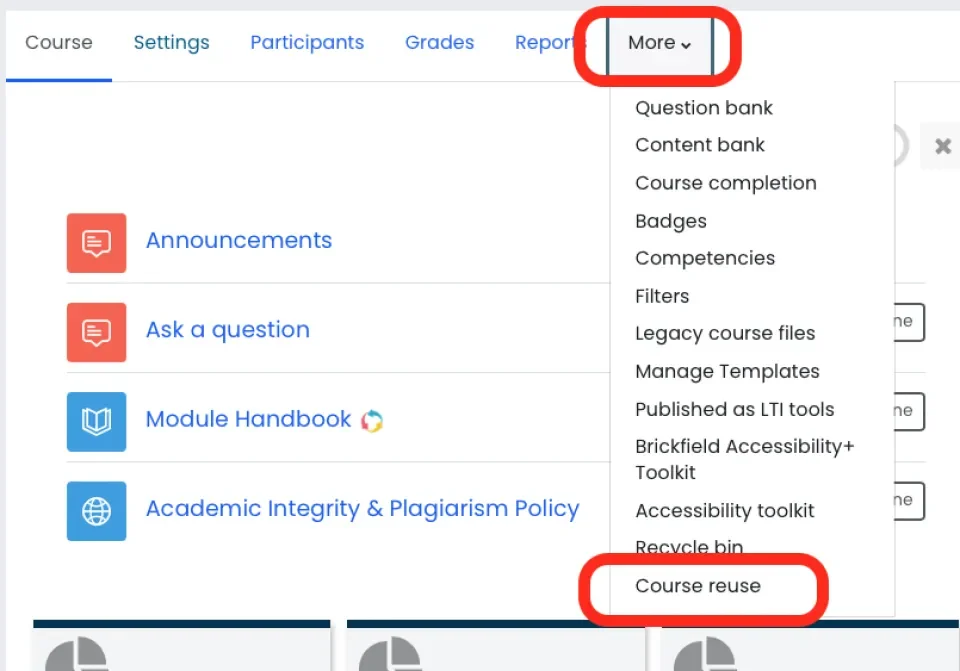
Task: Choose Question bank in the More menu
Action: coord(704,108)
